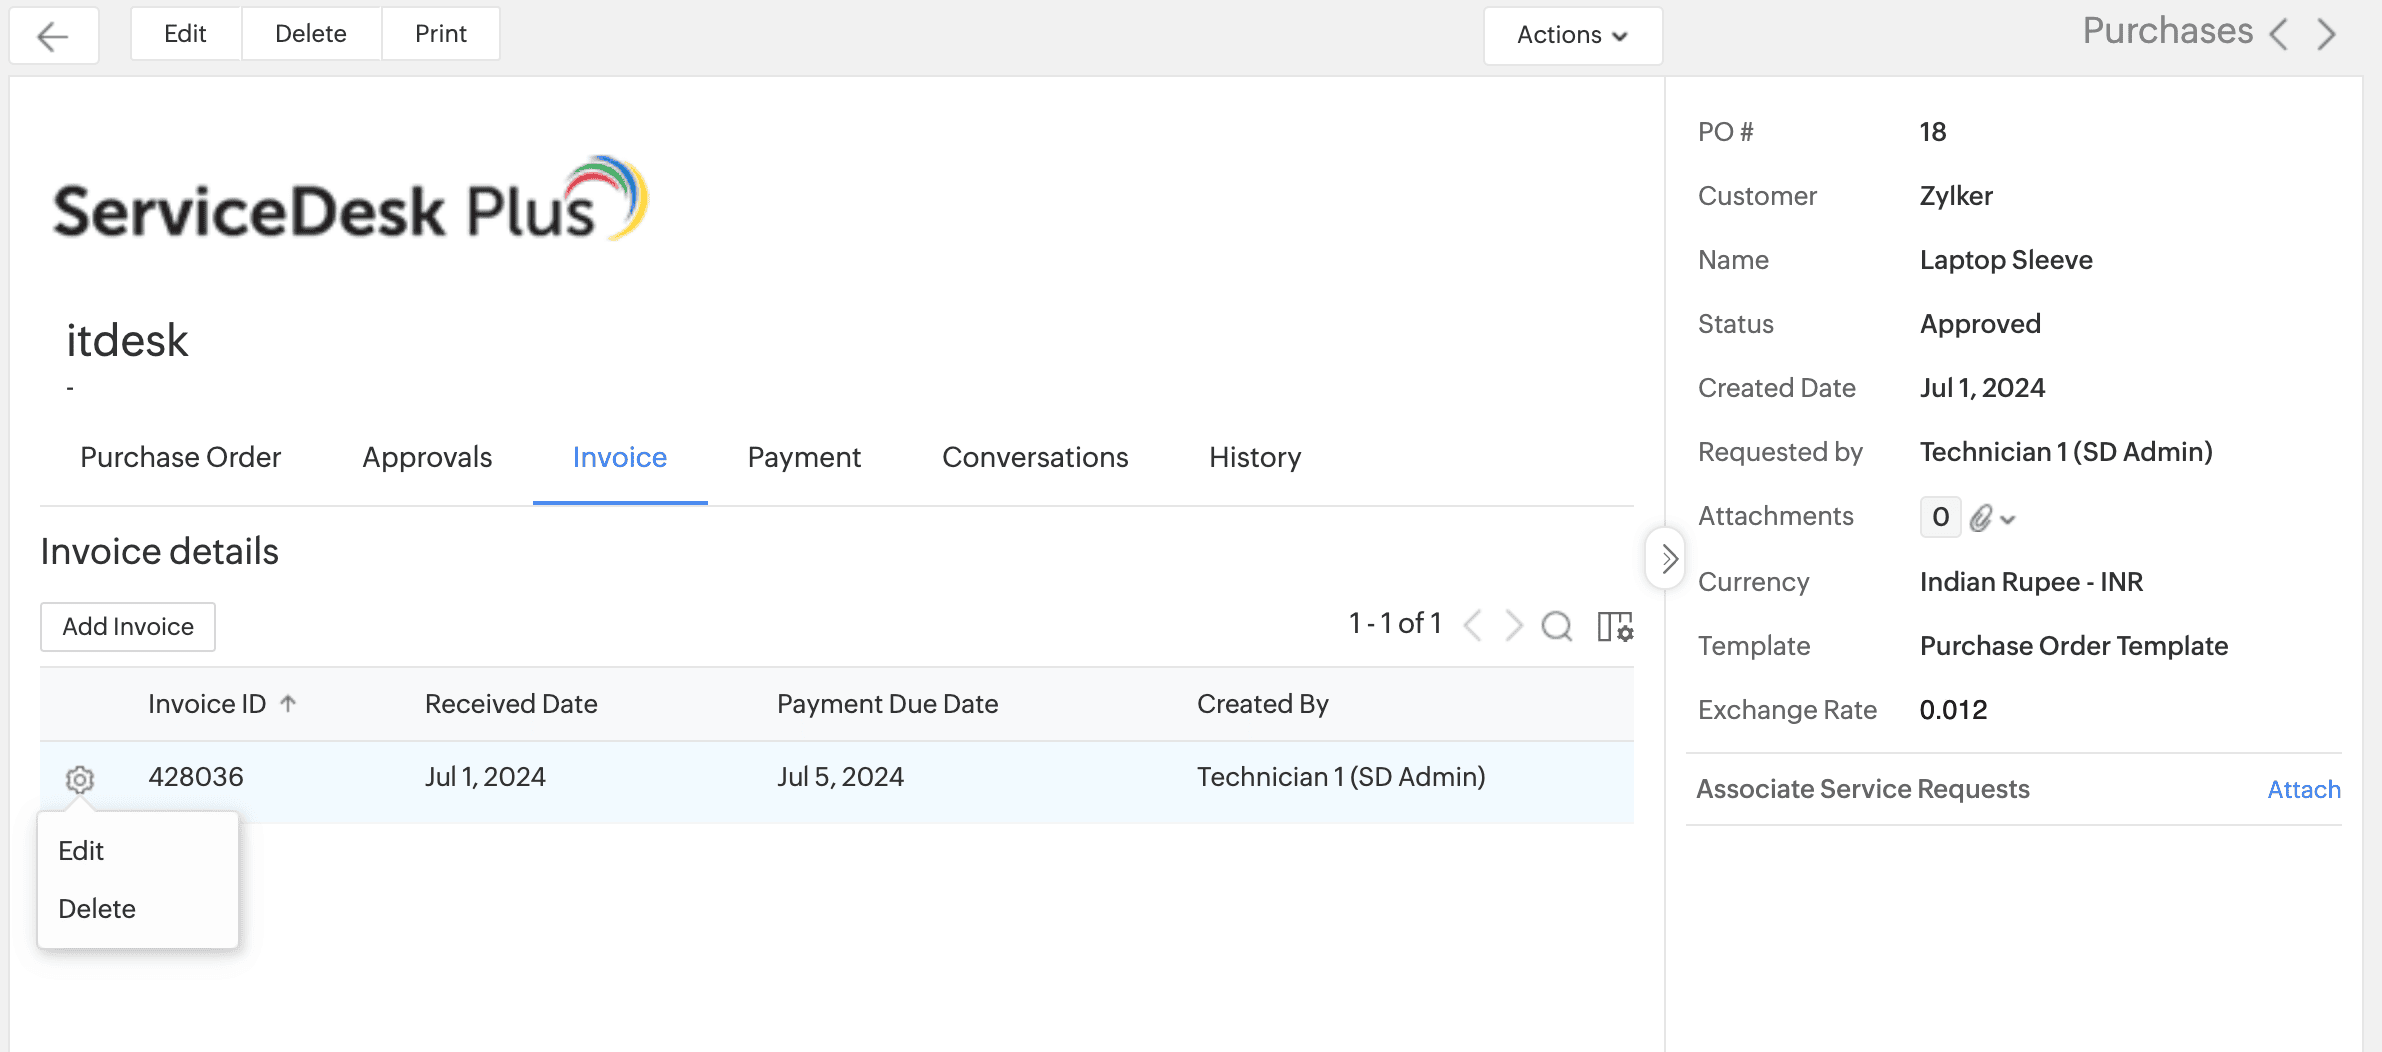Choose Delete in invoice context menu

click(x=97, y=909)
